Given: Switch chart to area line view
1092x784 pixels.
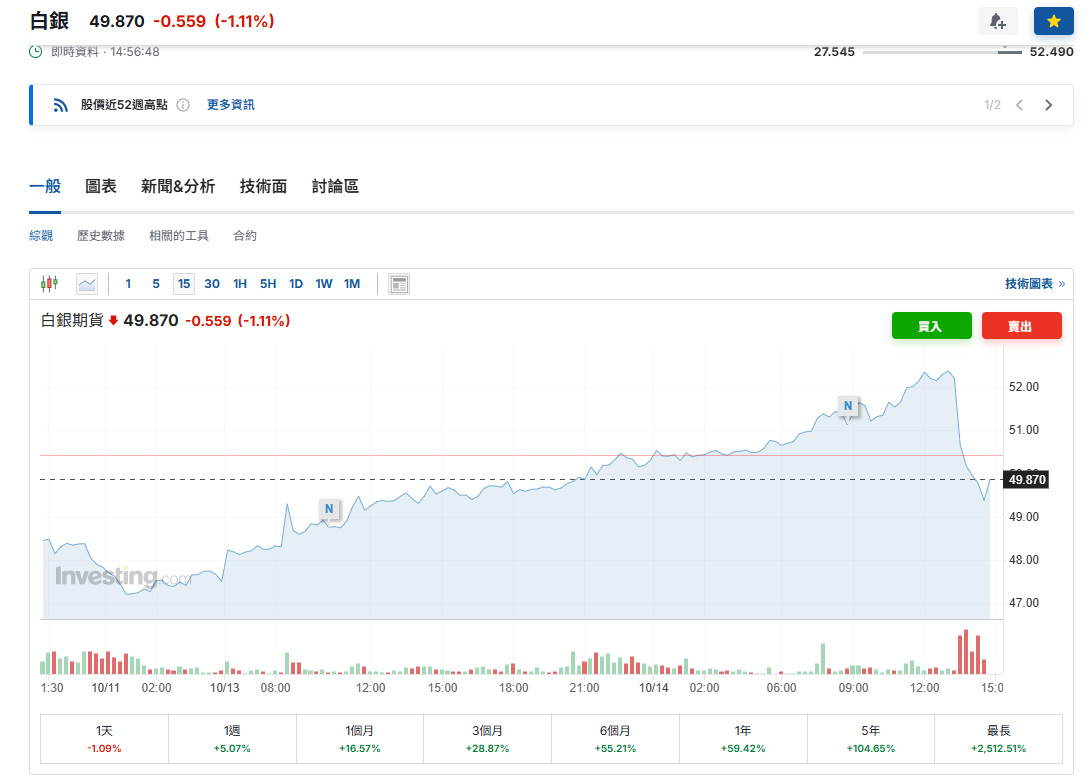Looking at the screenshot, I should (x=87, y=284).
